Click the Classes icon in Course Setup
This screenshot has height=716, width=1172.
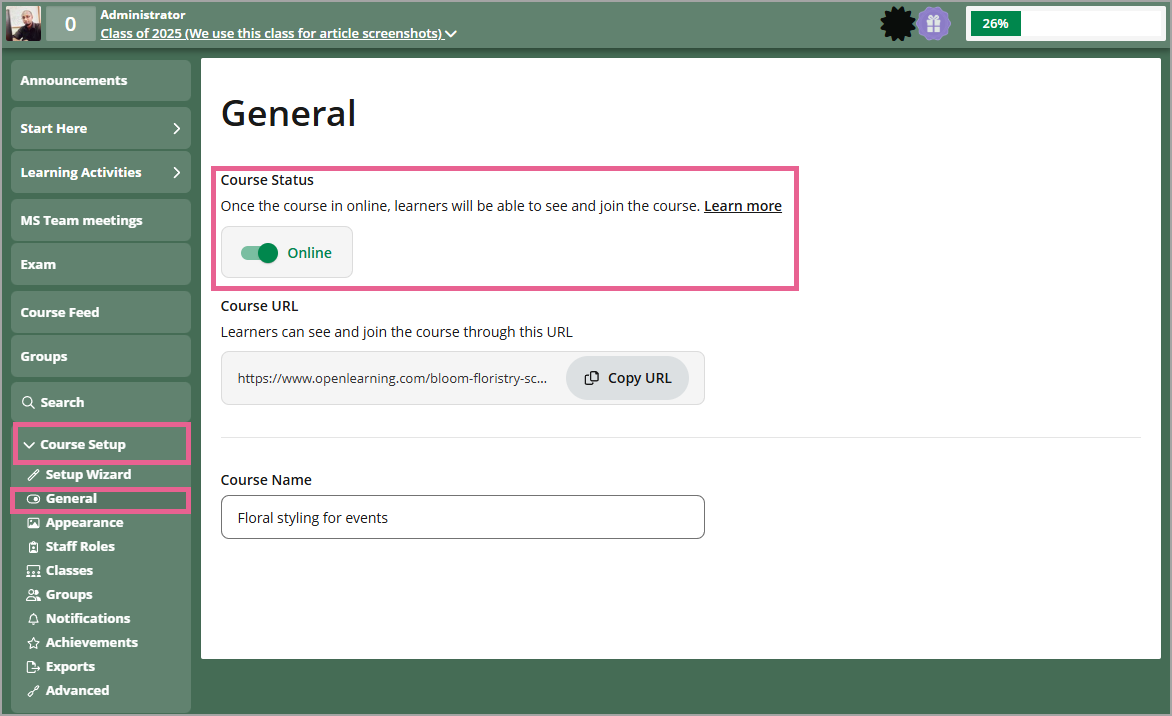click(33, 570)
